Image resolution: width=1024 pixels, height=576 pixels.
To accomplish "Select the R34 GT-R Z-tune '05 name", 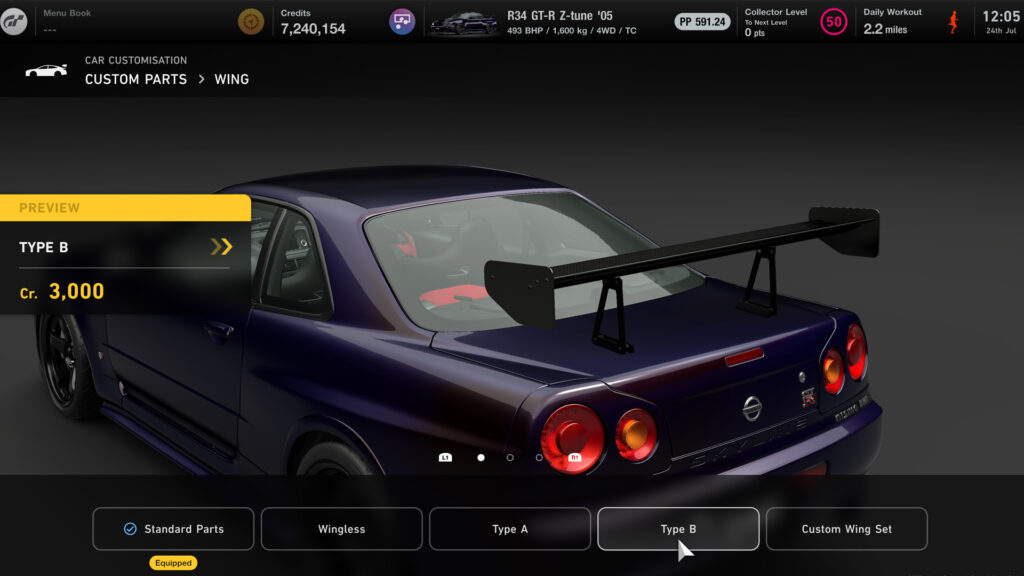I will [560, 16].
